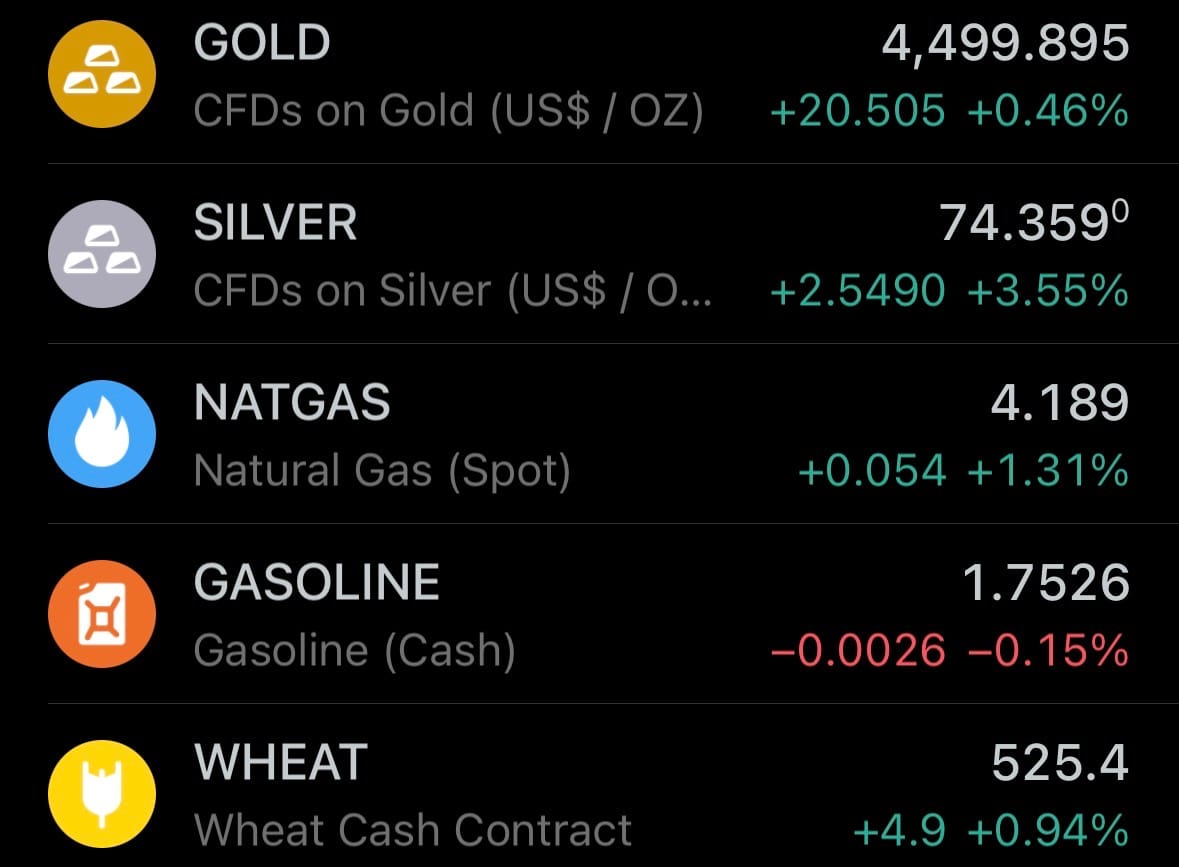Open the SILVER symbol name

pyautogui.click(x=275, y=223)
